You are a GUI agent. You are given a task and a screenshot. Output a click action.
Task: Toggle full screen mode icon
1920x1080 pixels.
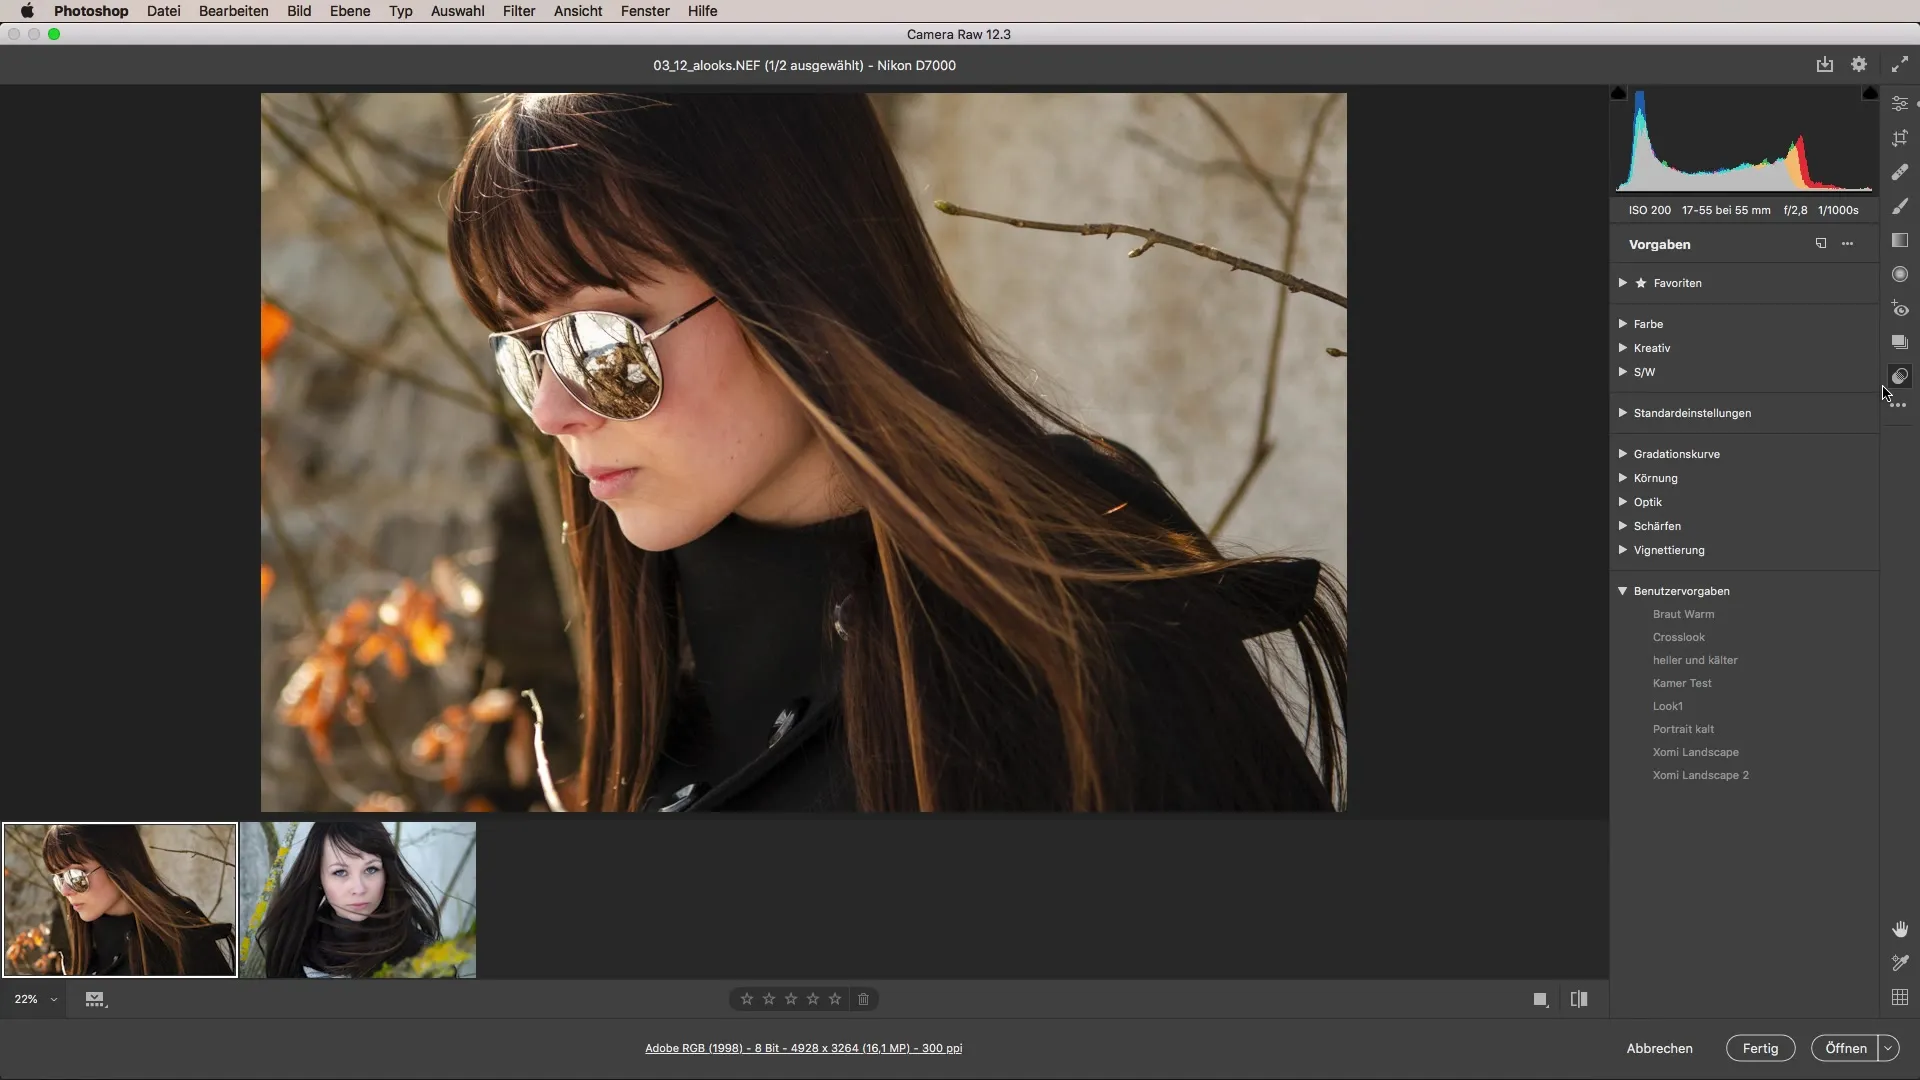tap(1900, 64)
